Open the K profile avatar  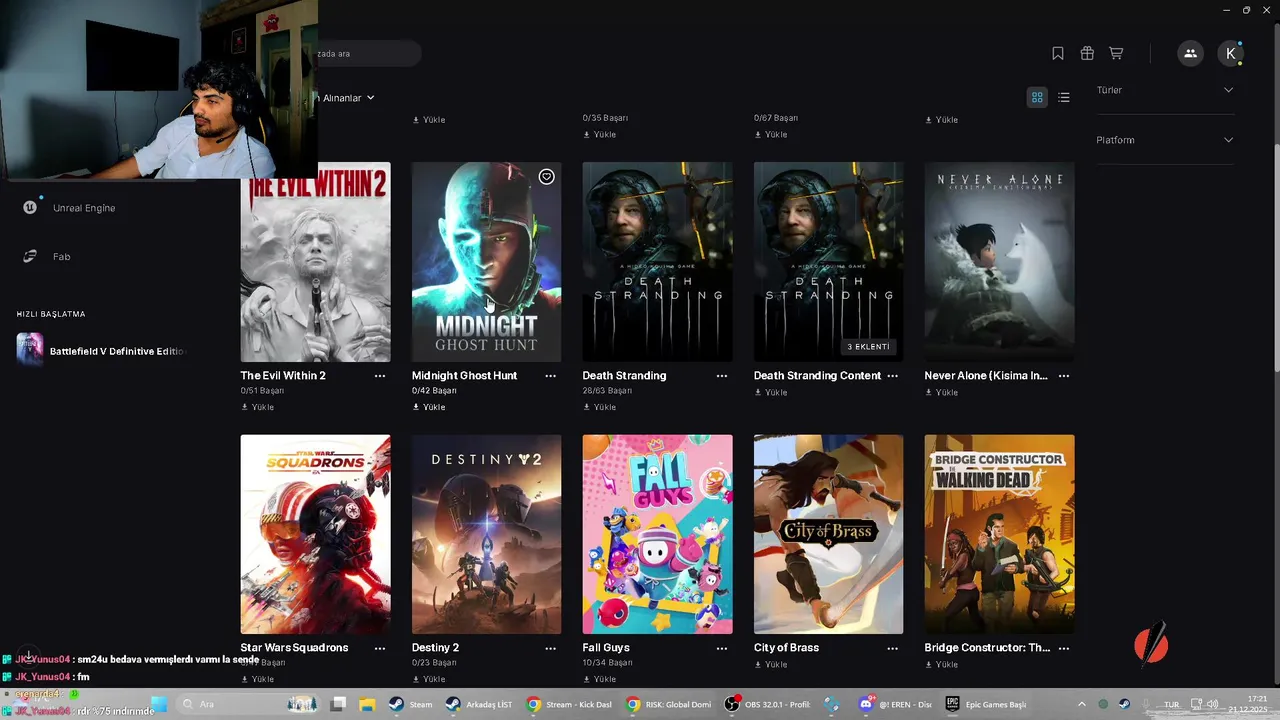point(1230,53)
